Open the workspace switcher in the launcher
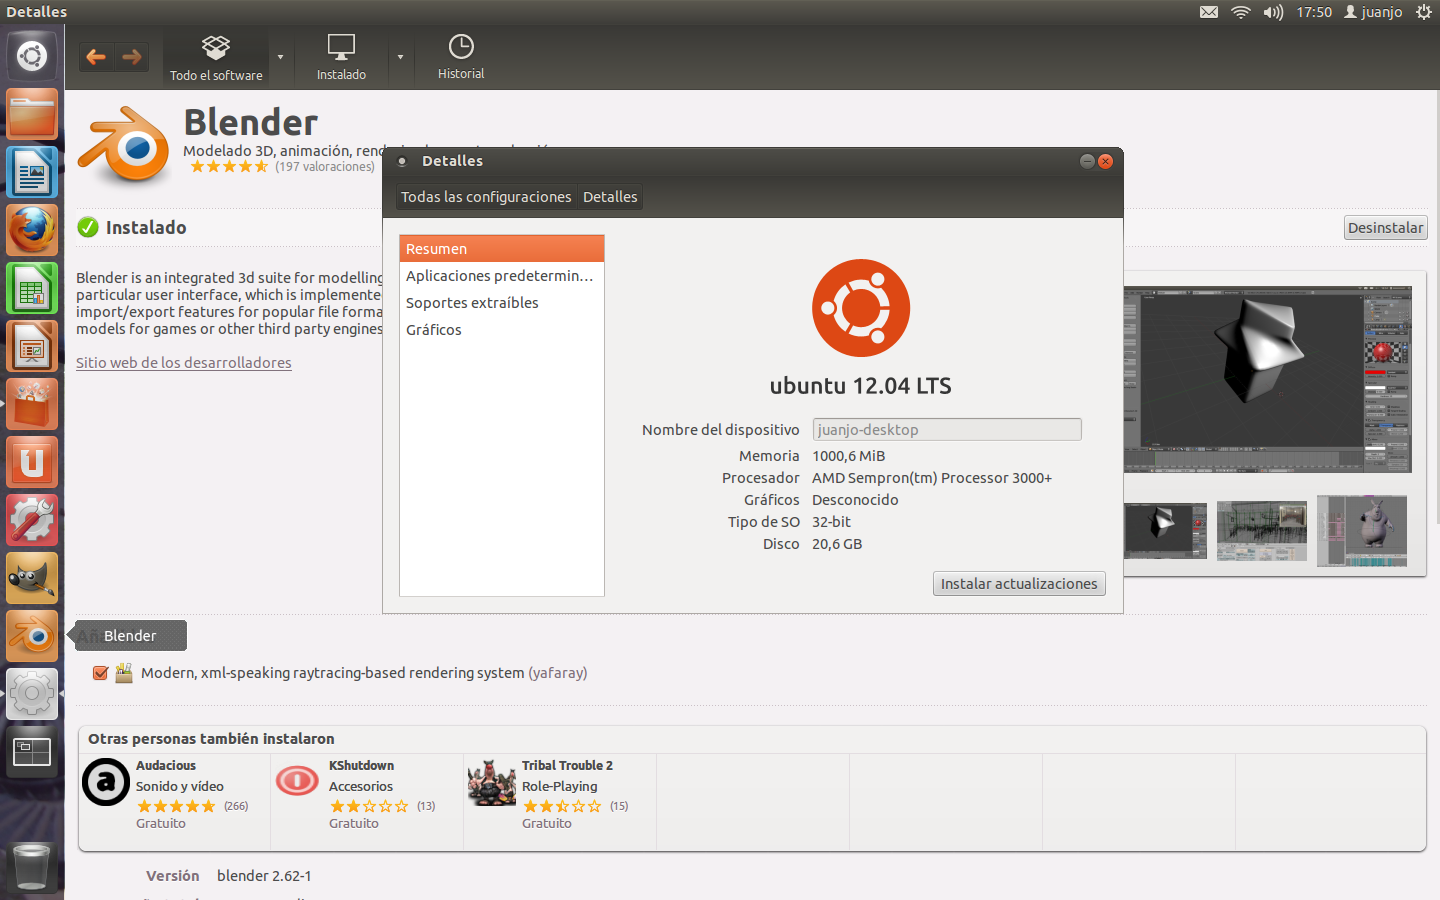1440x900 pixels. point(32,752)
